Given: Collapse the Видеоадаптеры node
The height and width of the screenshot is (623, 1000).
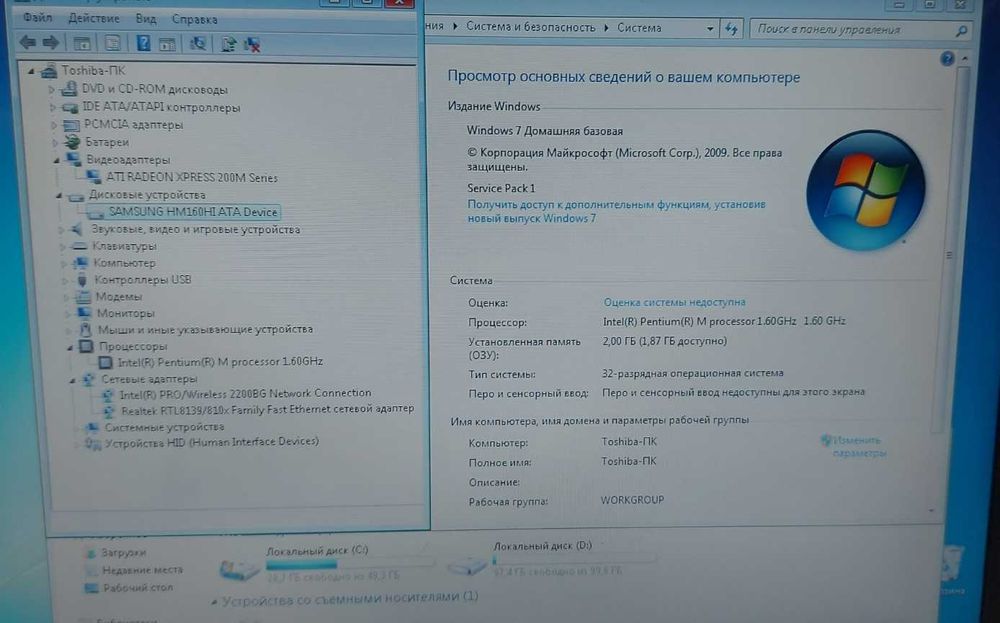Looking at the screenshot, I should click(57, 160).
